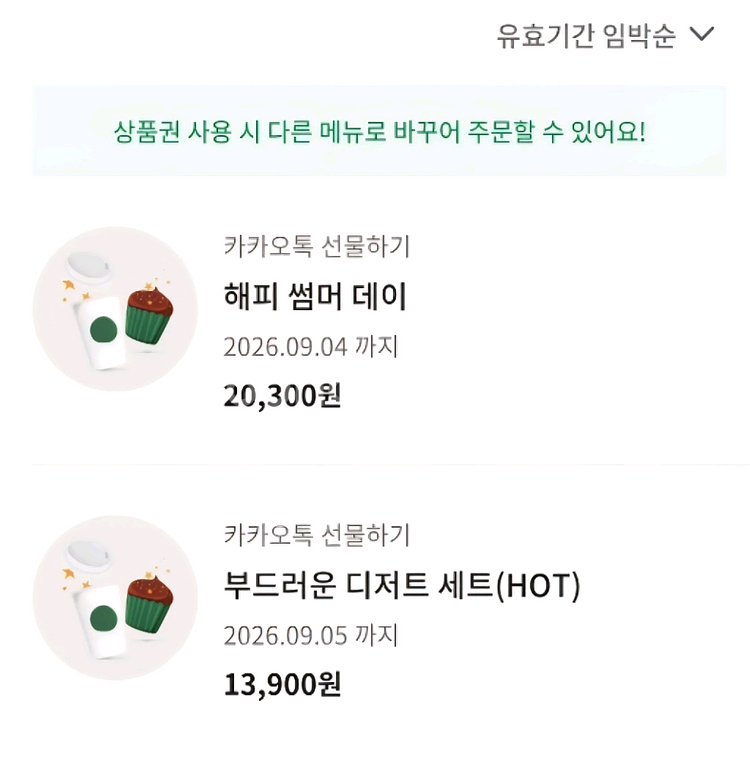Viewport: 750px width, 779px height.
Task: Tap the orange stars in 해피 썸머 데이 thumbnail
Action: (70, 290)
